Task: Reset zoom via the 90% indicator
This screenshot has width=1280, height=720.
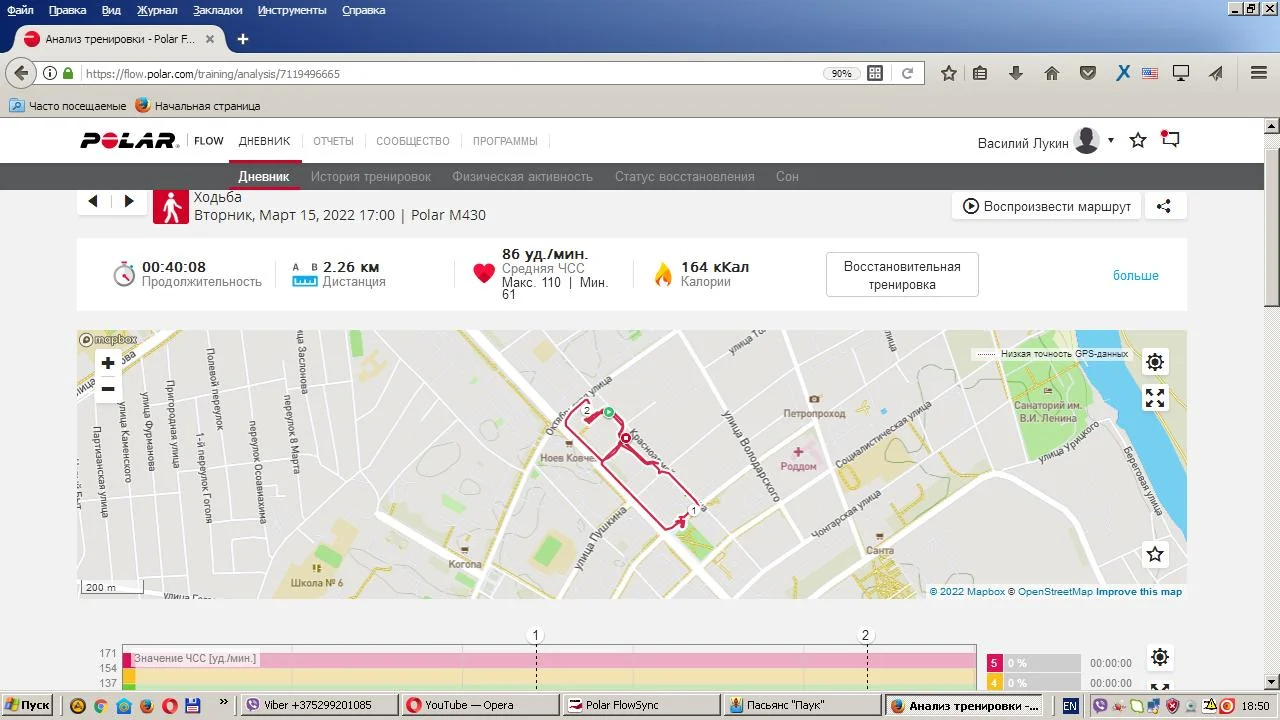Action: click(841, 73)
